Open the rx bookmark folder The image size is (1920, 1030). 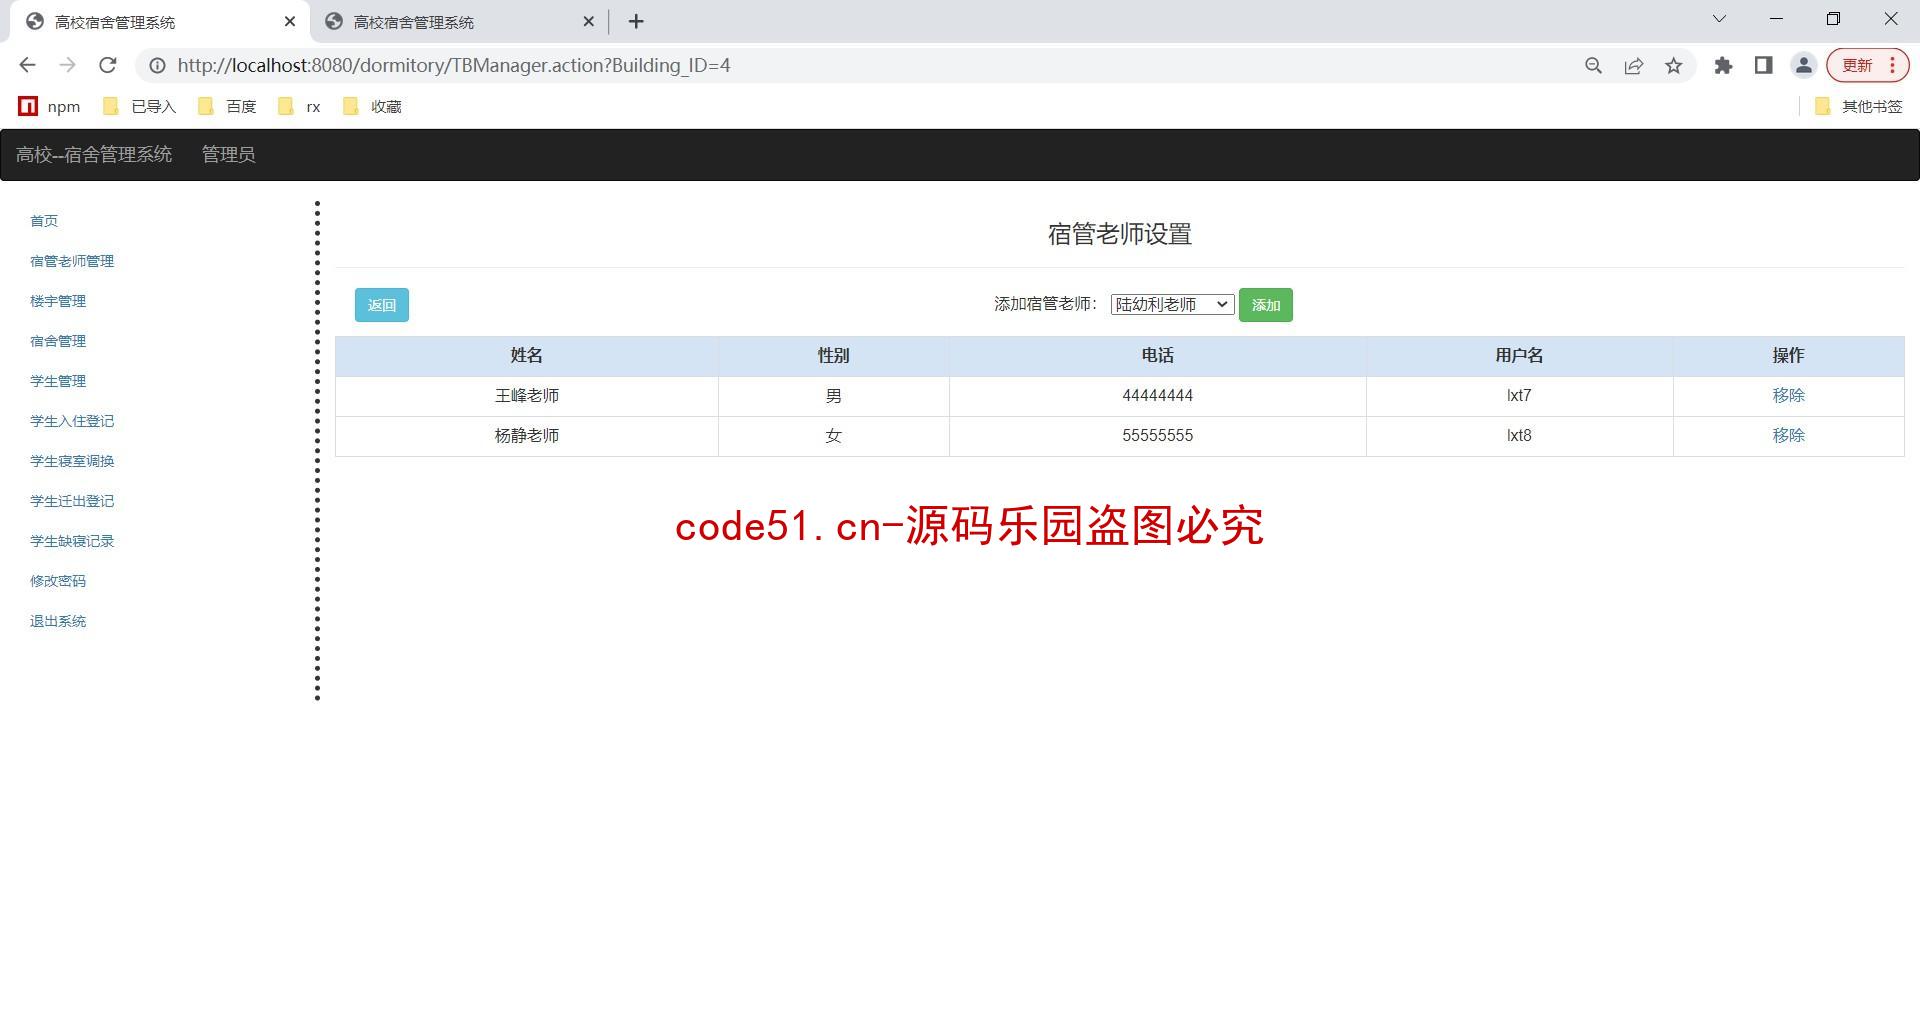[300, 106]
